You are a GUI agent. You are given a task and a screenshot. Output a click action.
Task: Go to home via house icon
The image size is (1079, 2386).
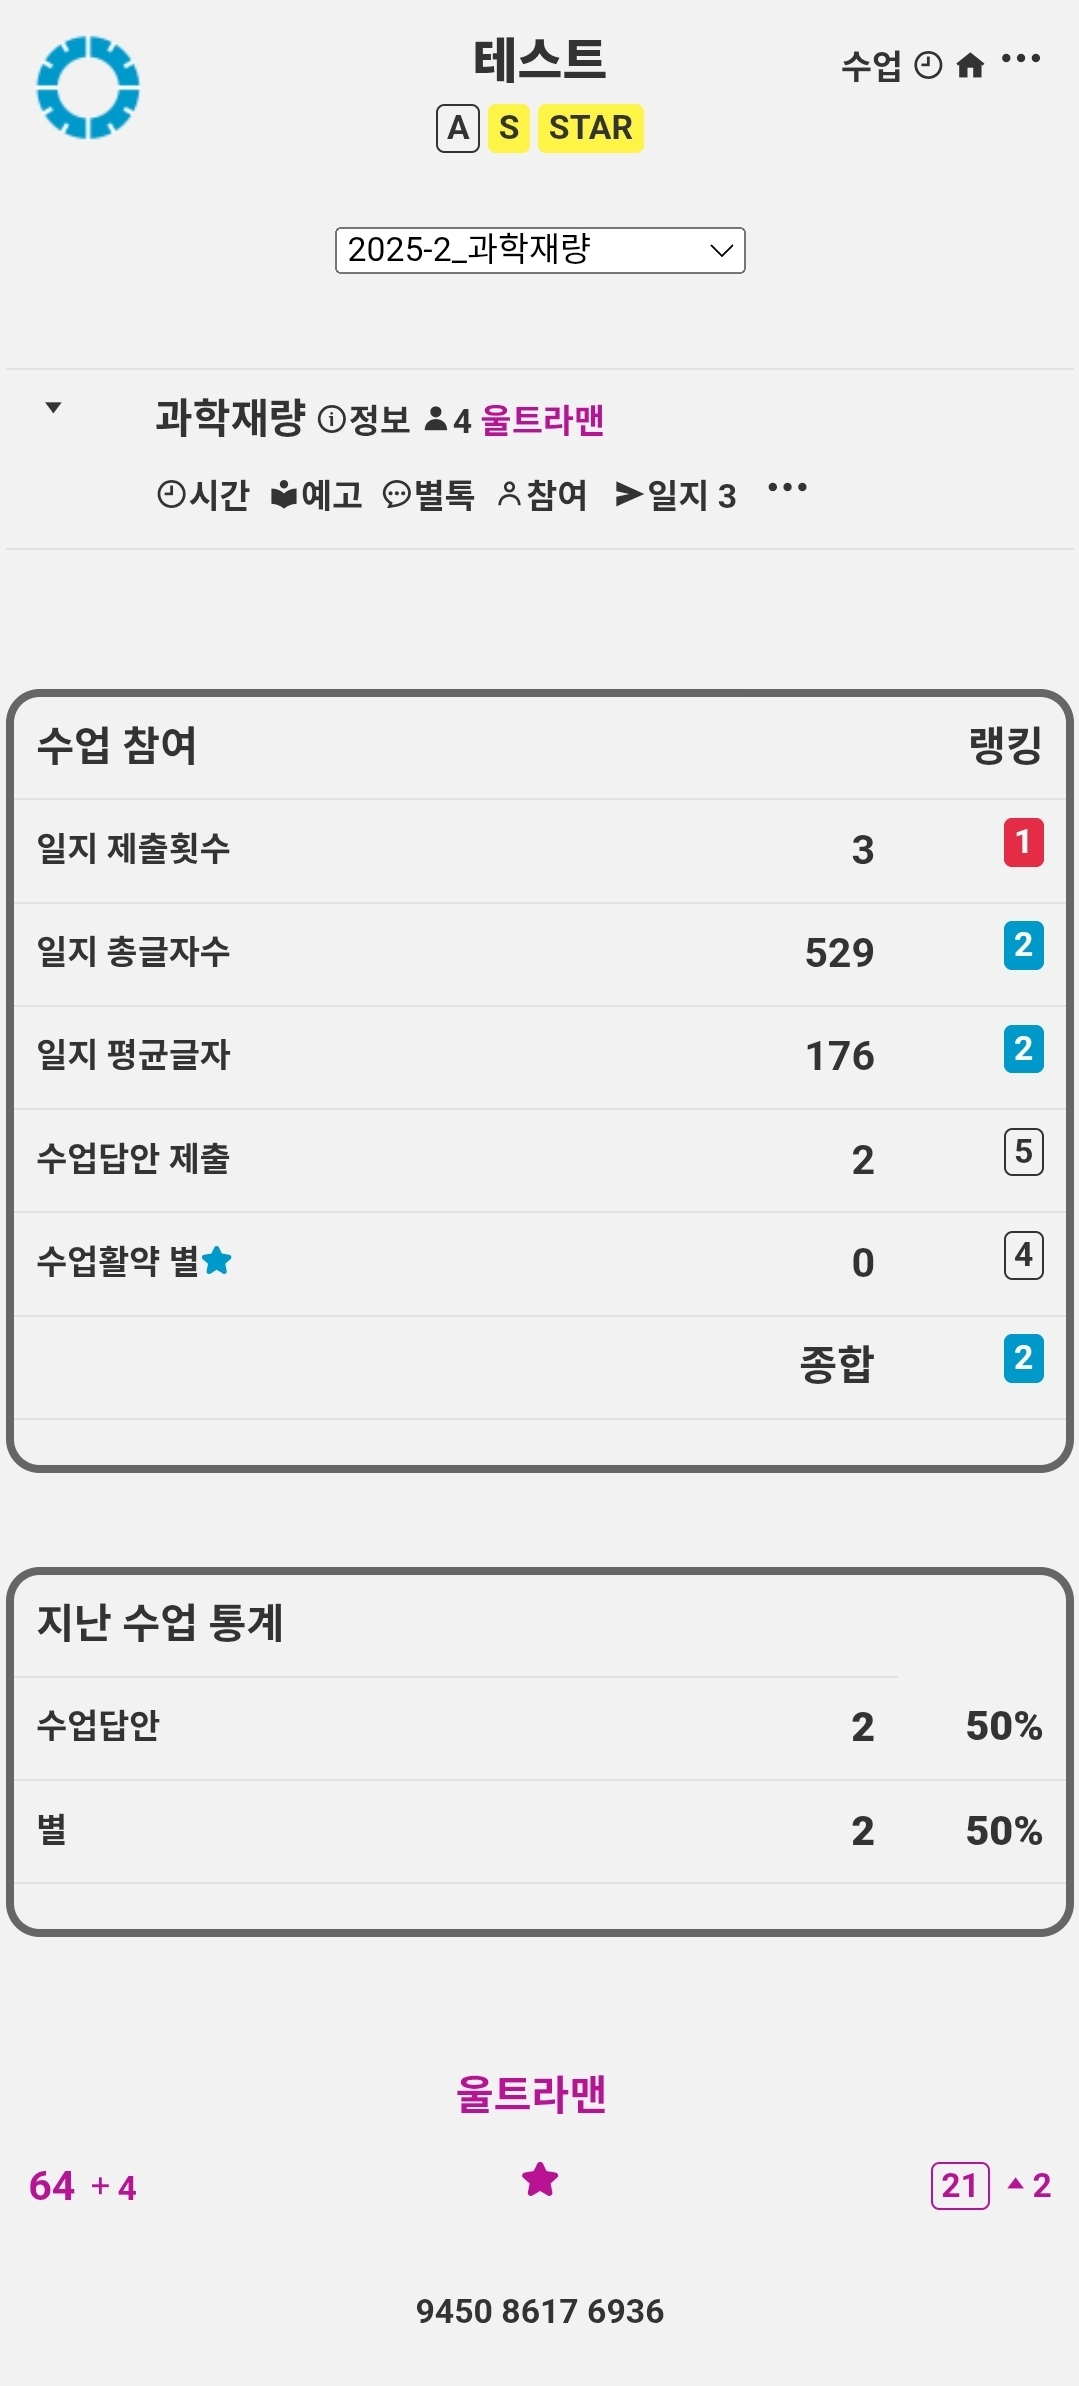pyautogui.click(x=970, y=66)
